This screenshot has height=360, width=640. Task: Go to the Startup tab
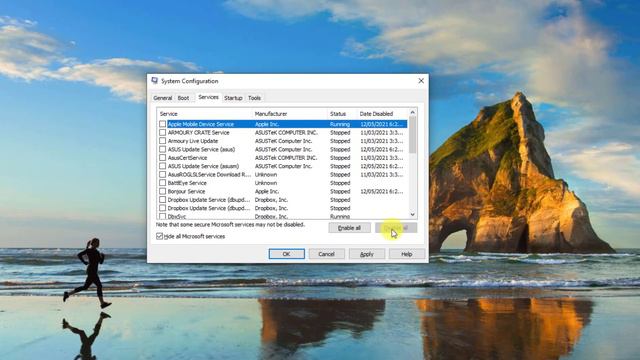click(233, 98)
